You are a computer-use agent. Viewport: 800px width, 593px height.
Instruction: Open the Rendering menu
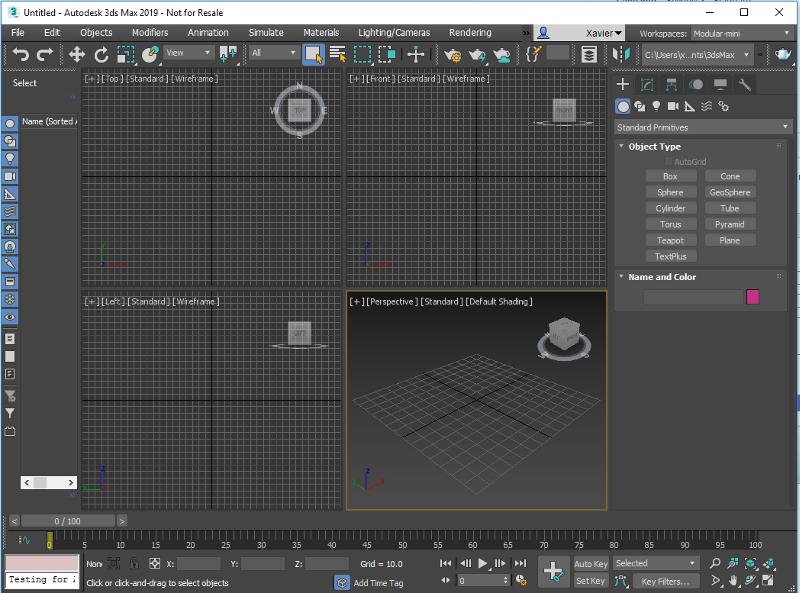pos(470,32)
